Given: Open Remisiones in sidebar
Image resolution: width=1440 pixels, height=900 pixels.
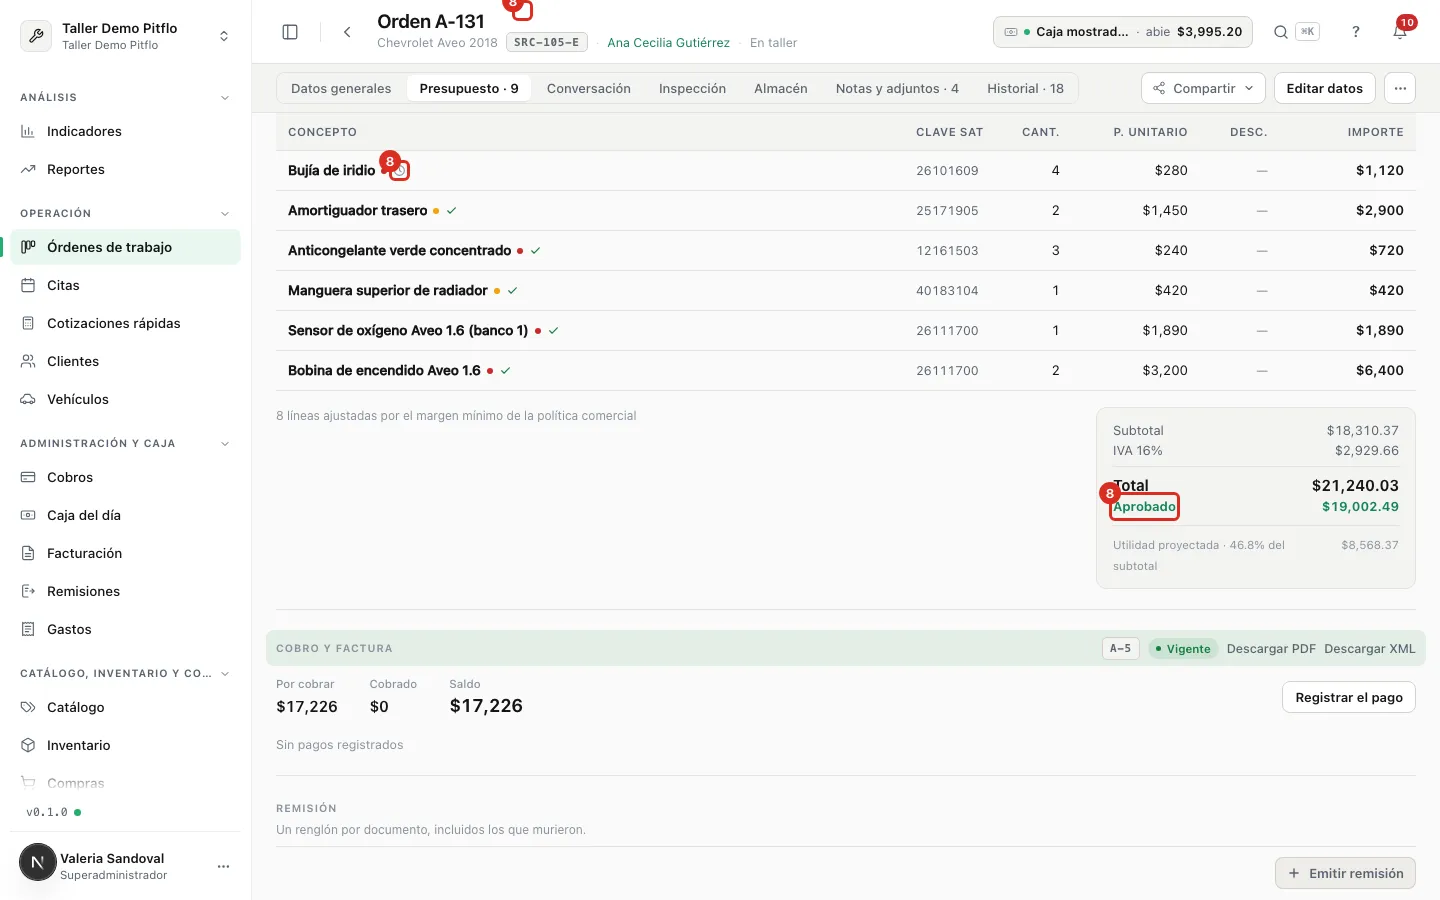Looking at the screenshot, I should coord(125,591).
